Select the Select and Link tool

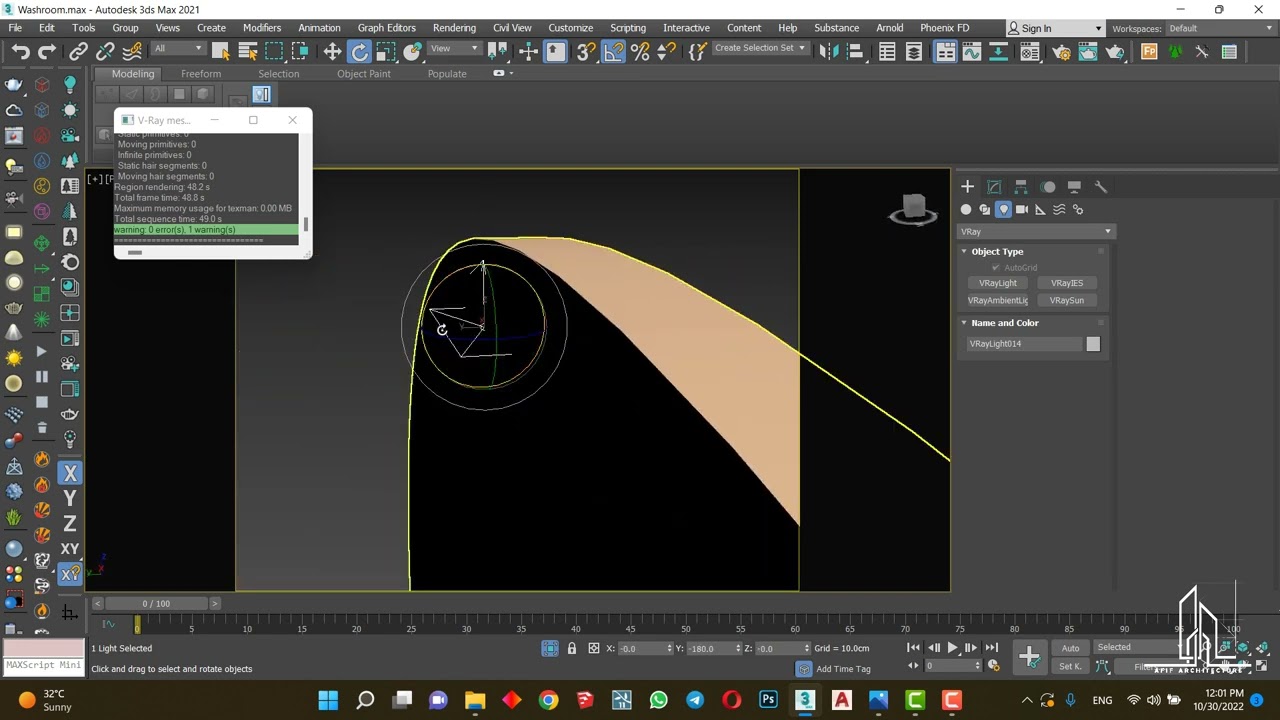[x=79, y=52]
